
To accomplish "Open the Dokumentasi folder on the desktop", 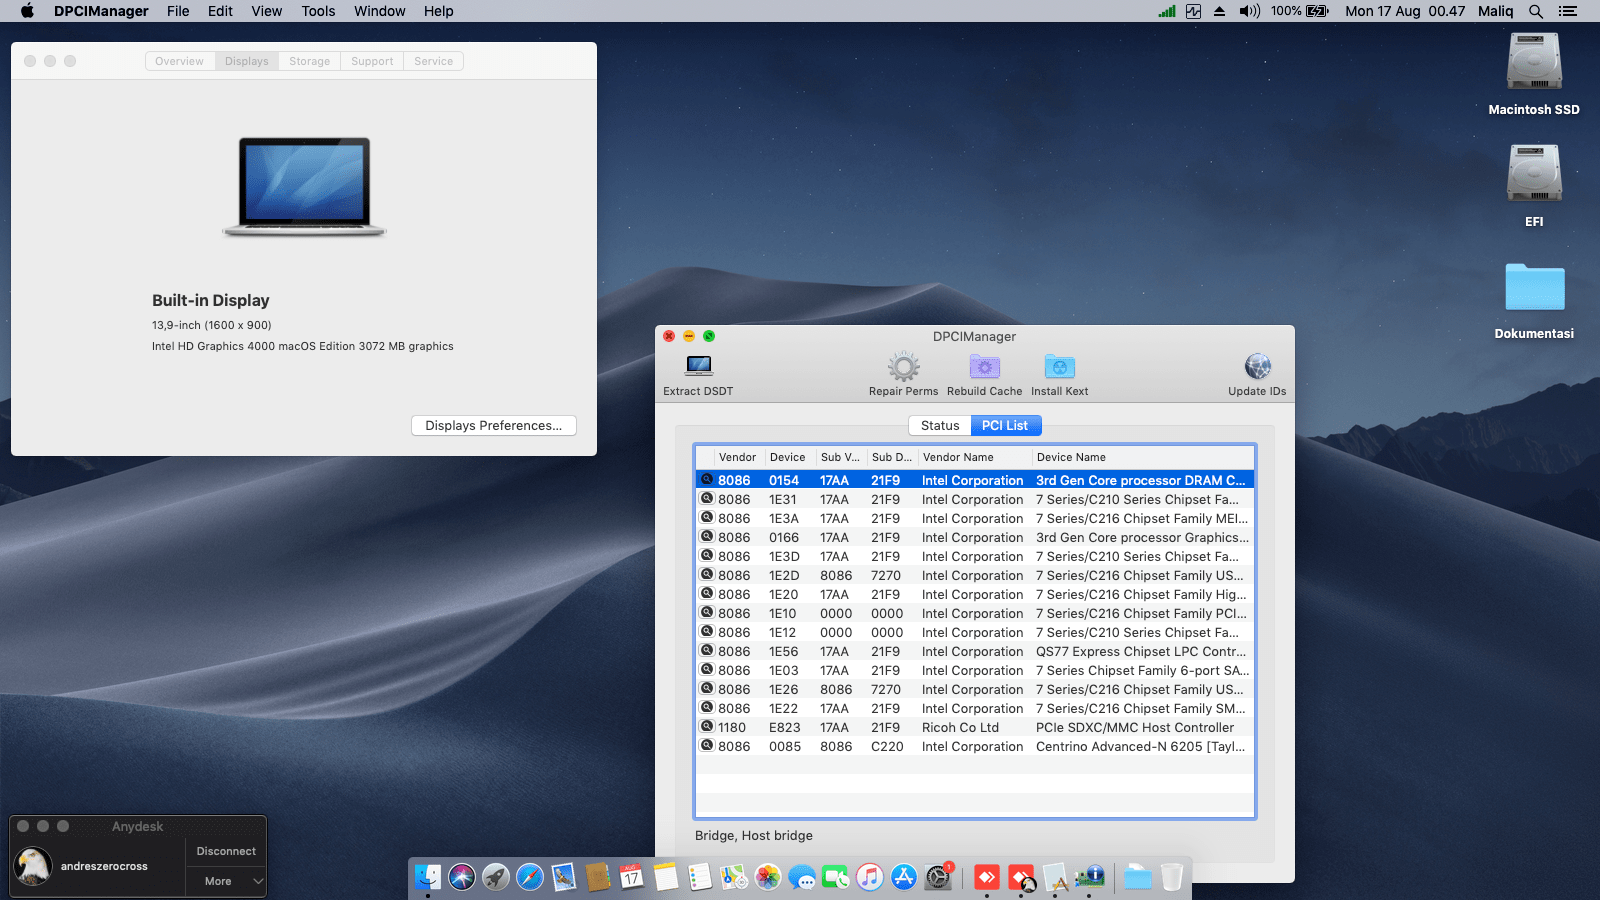I will (x=1534, y=288).
